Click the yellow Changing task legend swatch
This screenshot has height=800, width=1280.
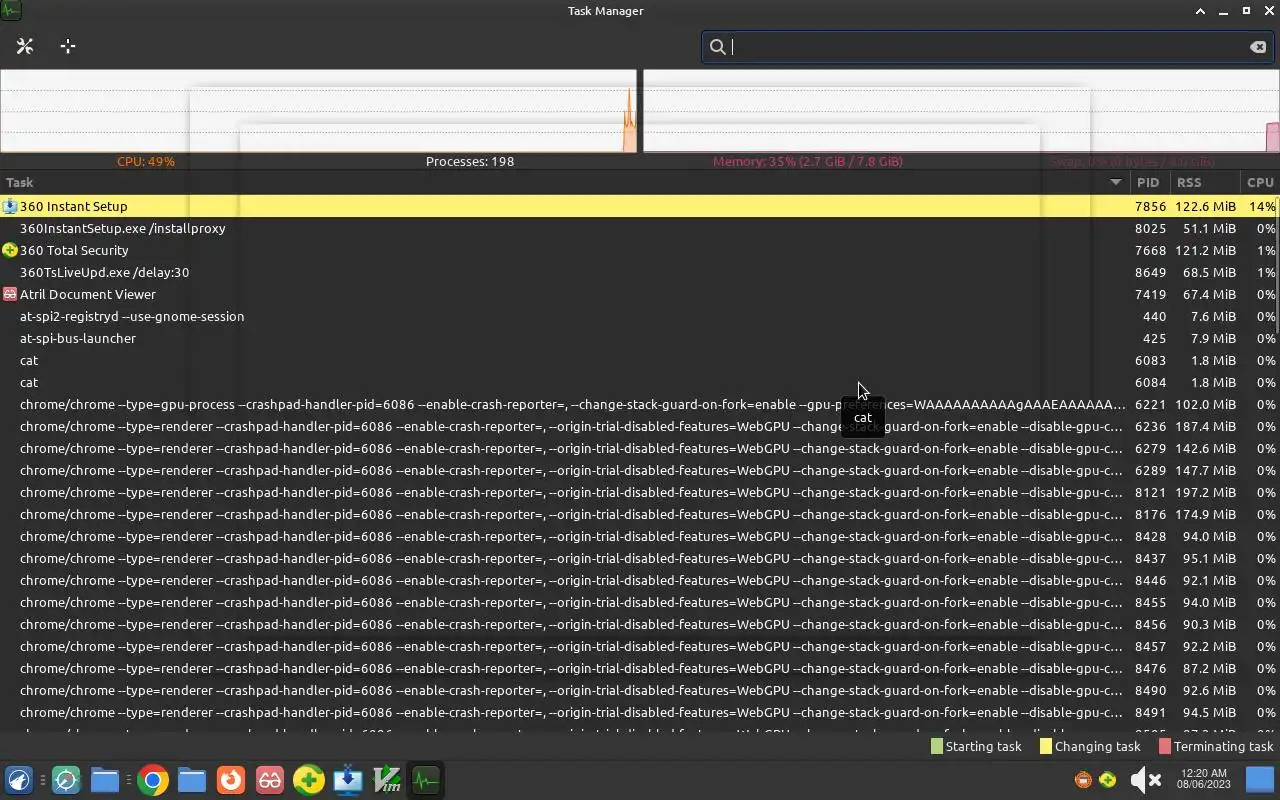(x=1046, y=746)
